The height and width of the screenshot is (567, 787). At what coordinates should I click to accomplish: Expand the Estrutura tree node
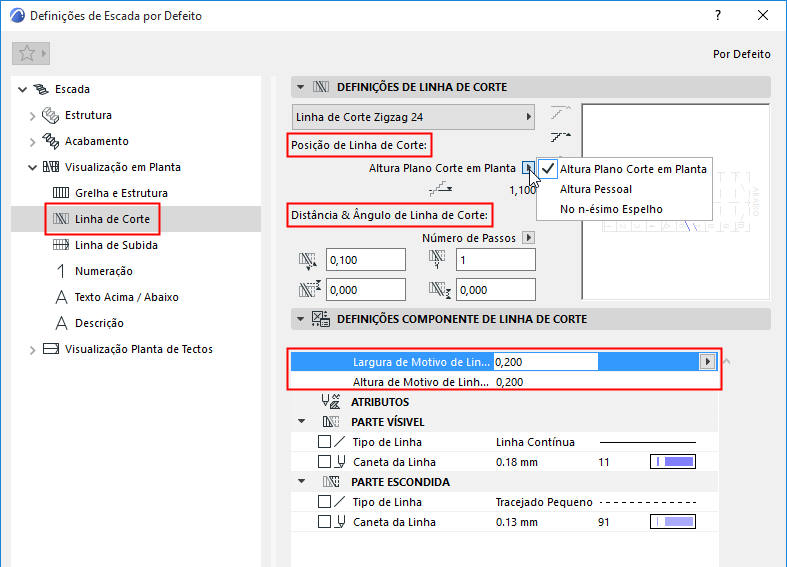pyautogui.click(x=33, y=116)
